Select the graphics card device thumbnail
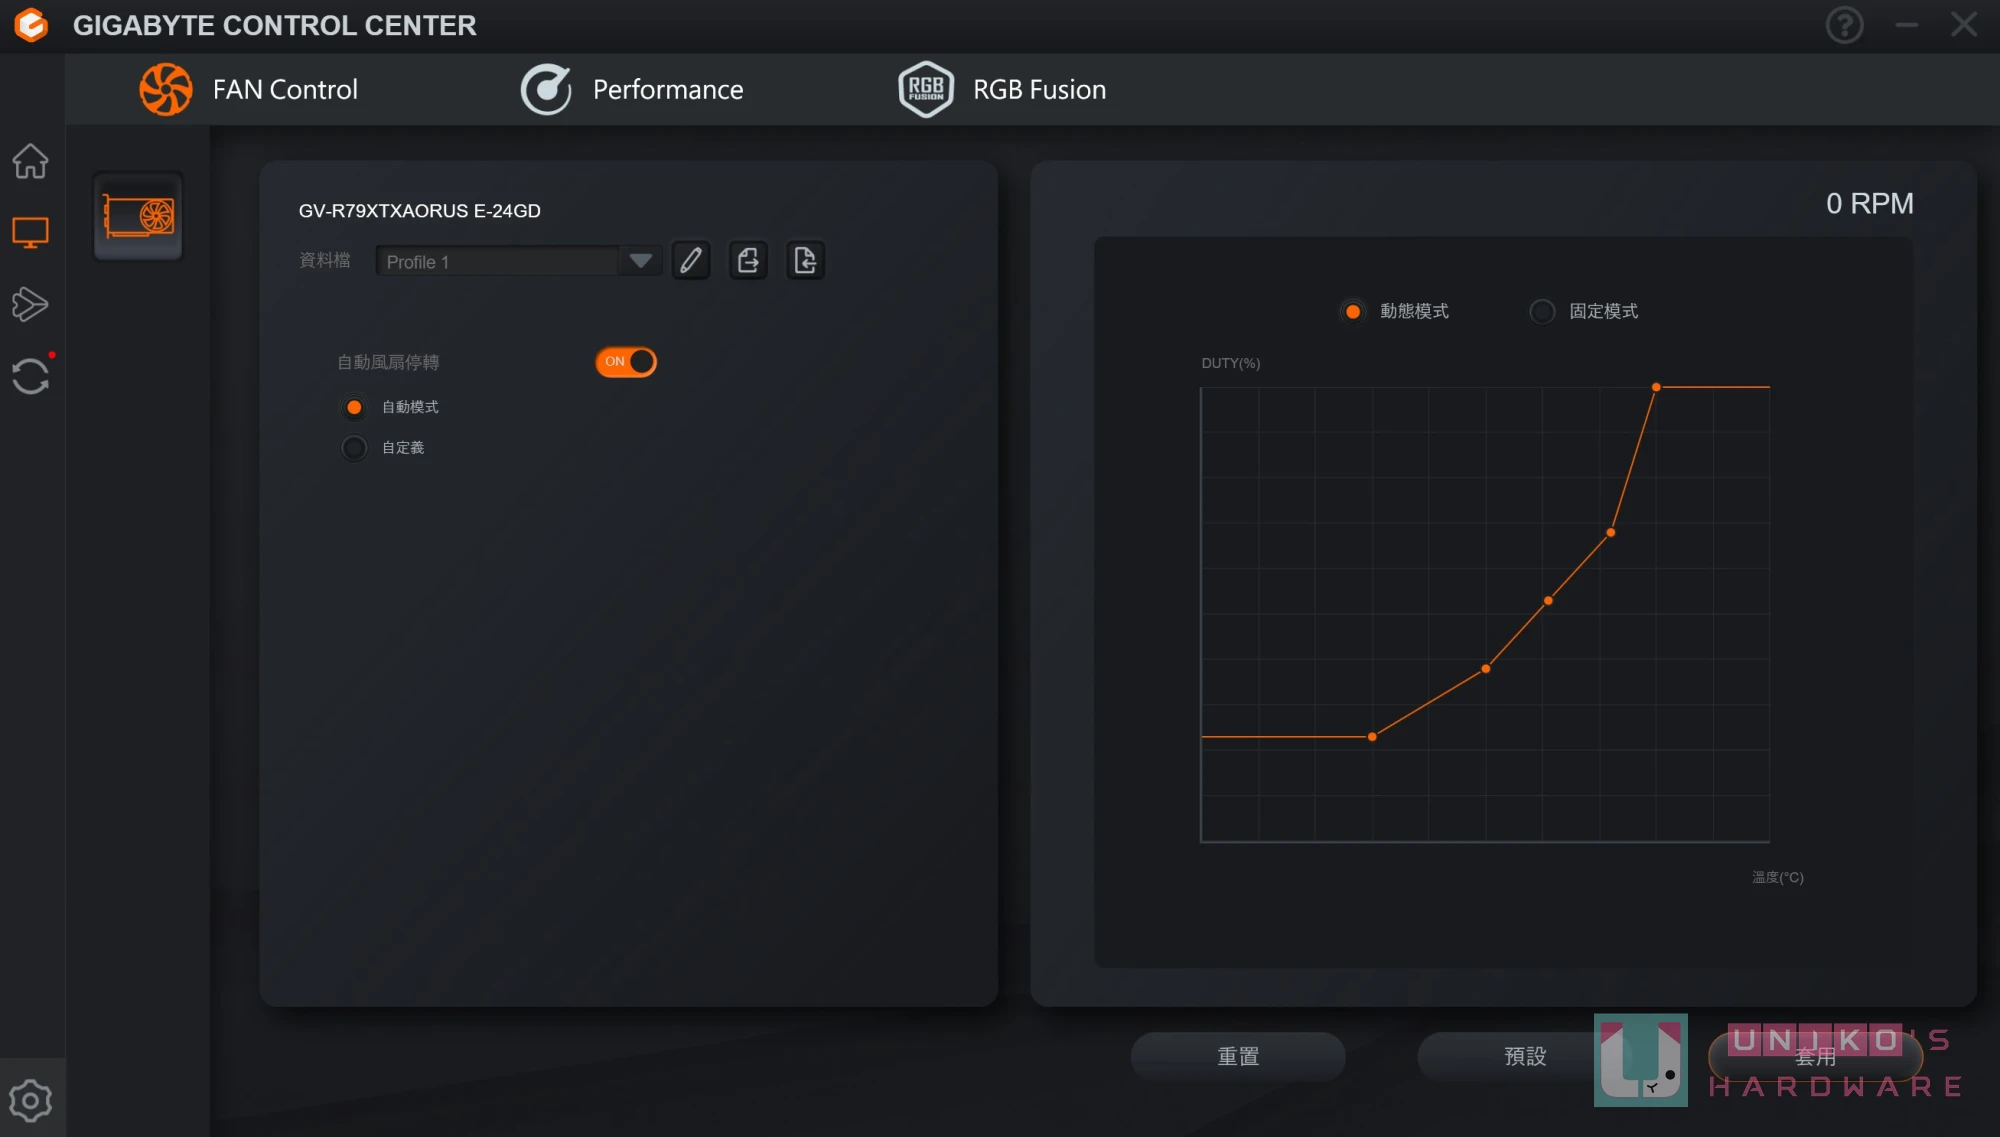The image size is (2000, 1137). pos(138,216)
